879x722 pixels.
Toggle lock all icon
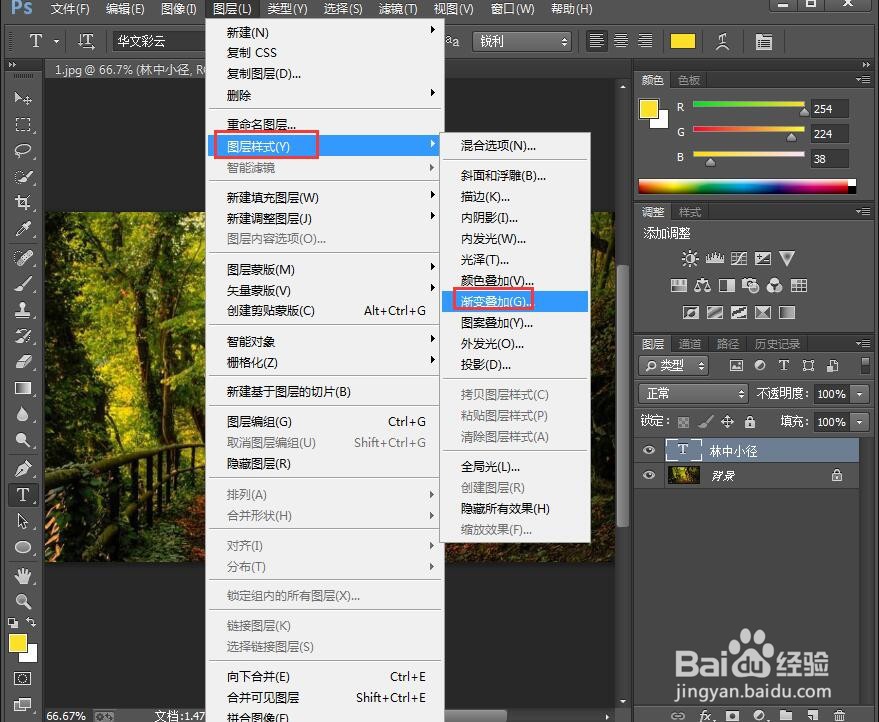click(x=750, y=422)
